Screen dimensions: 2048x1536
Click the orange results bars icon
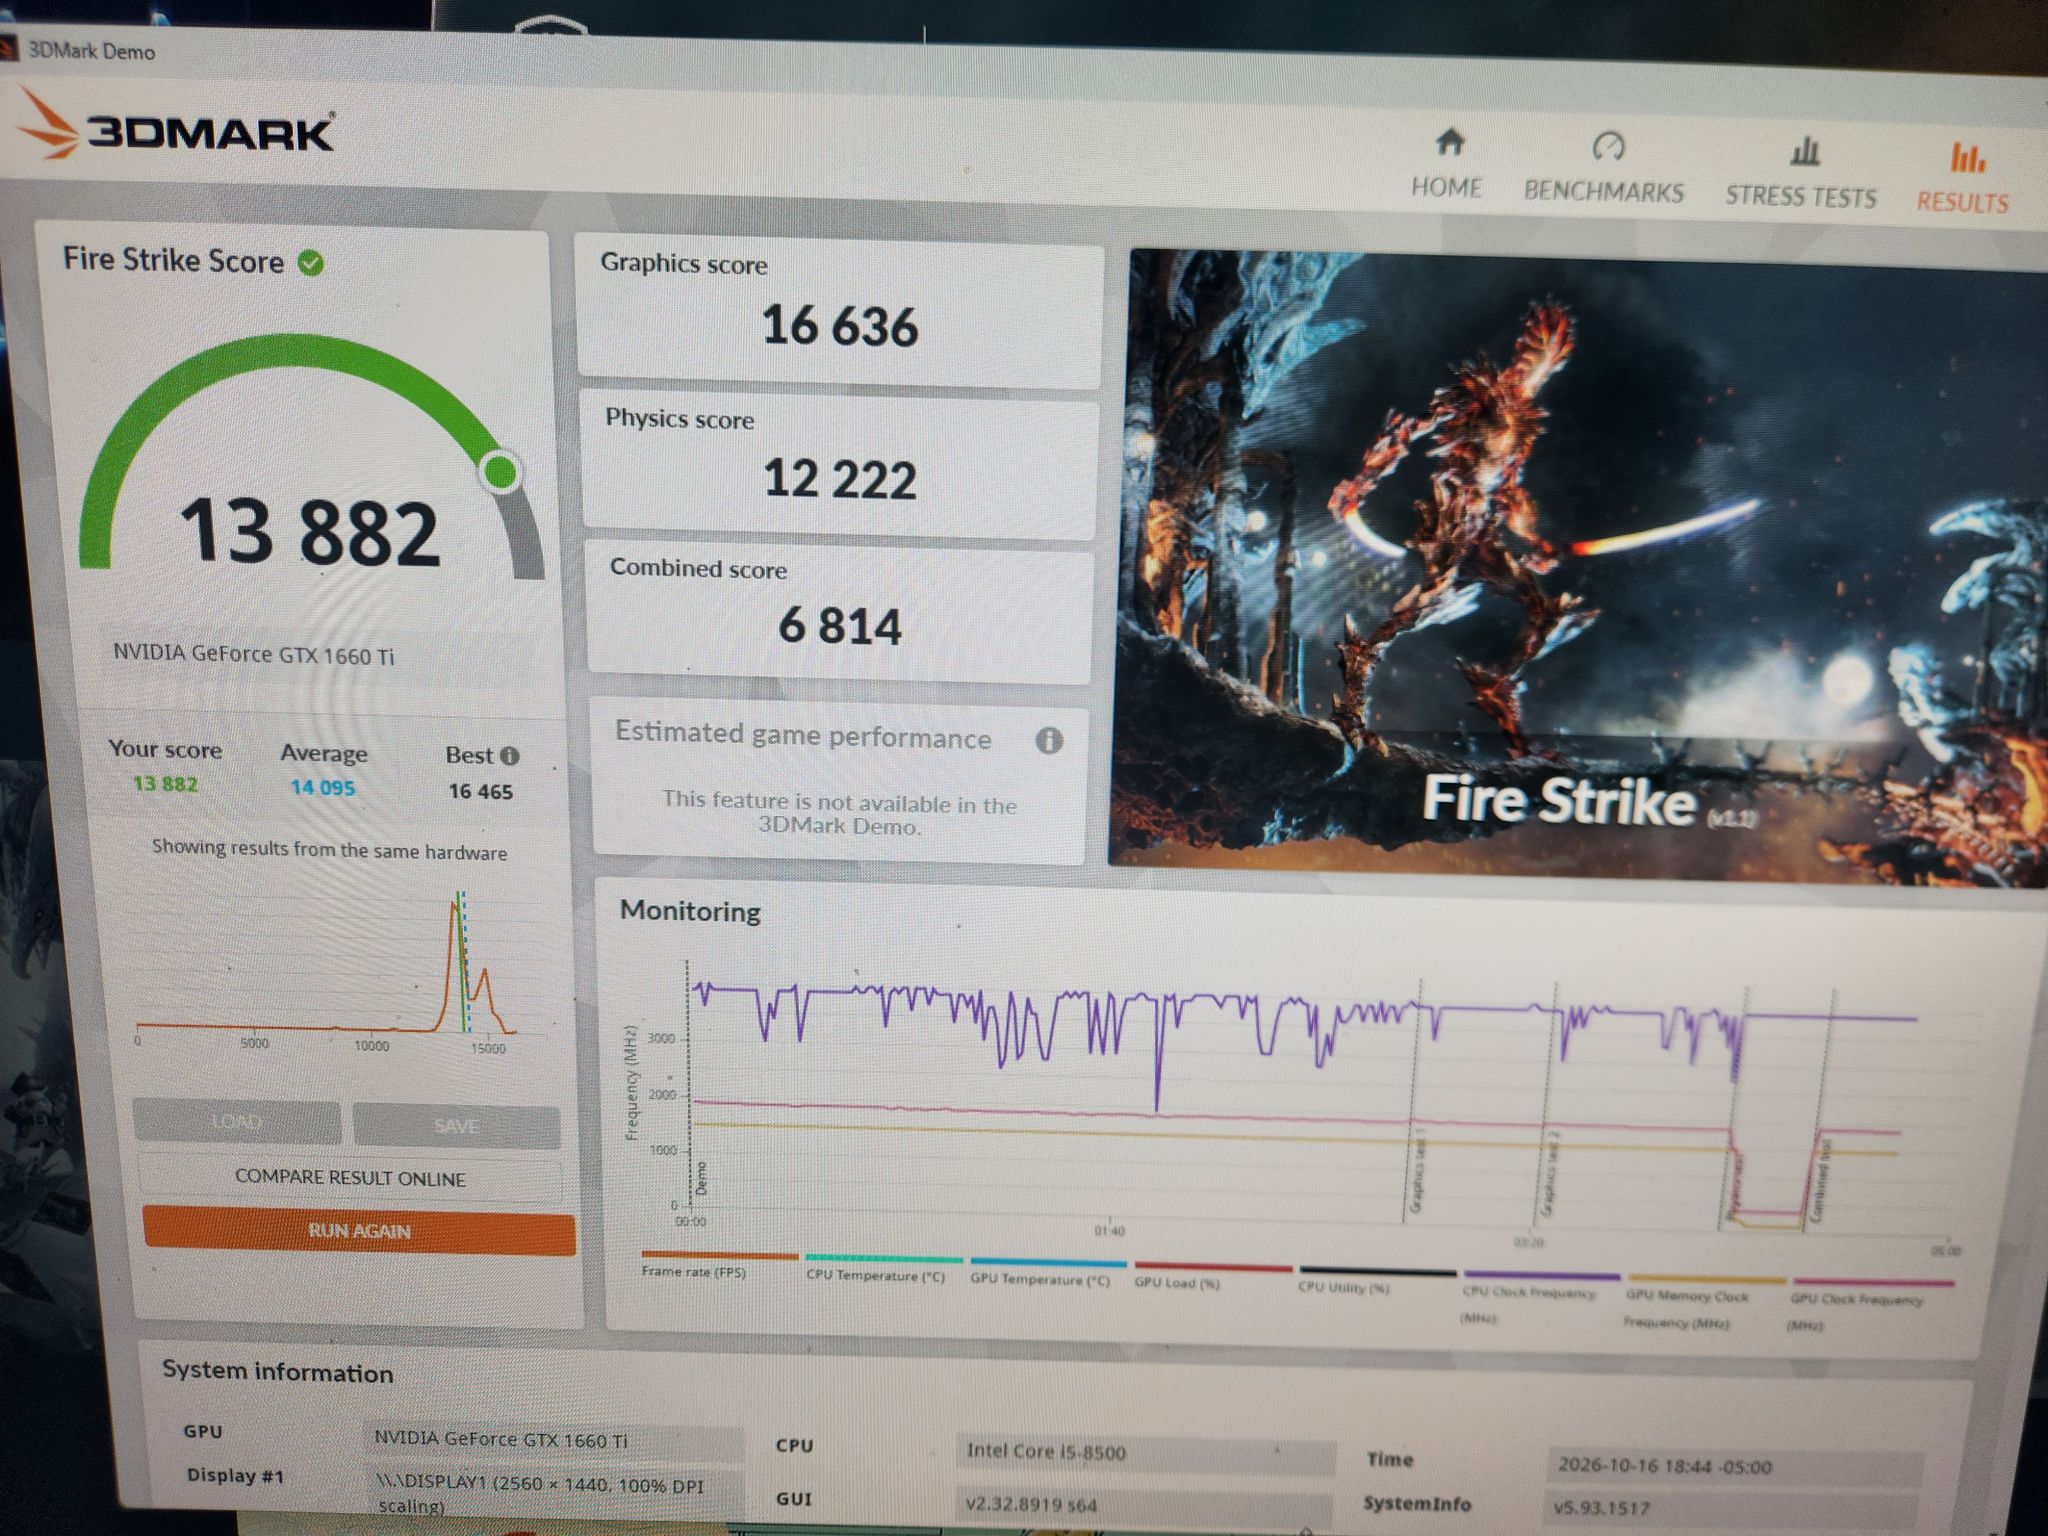[x=1967, y=158]
